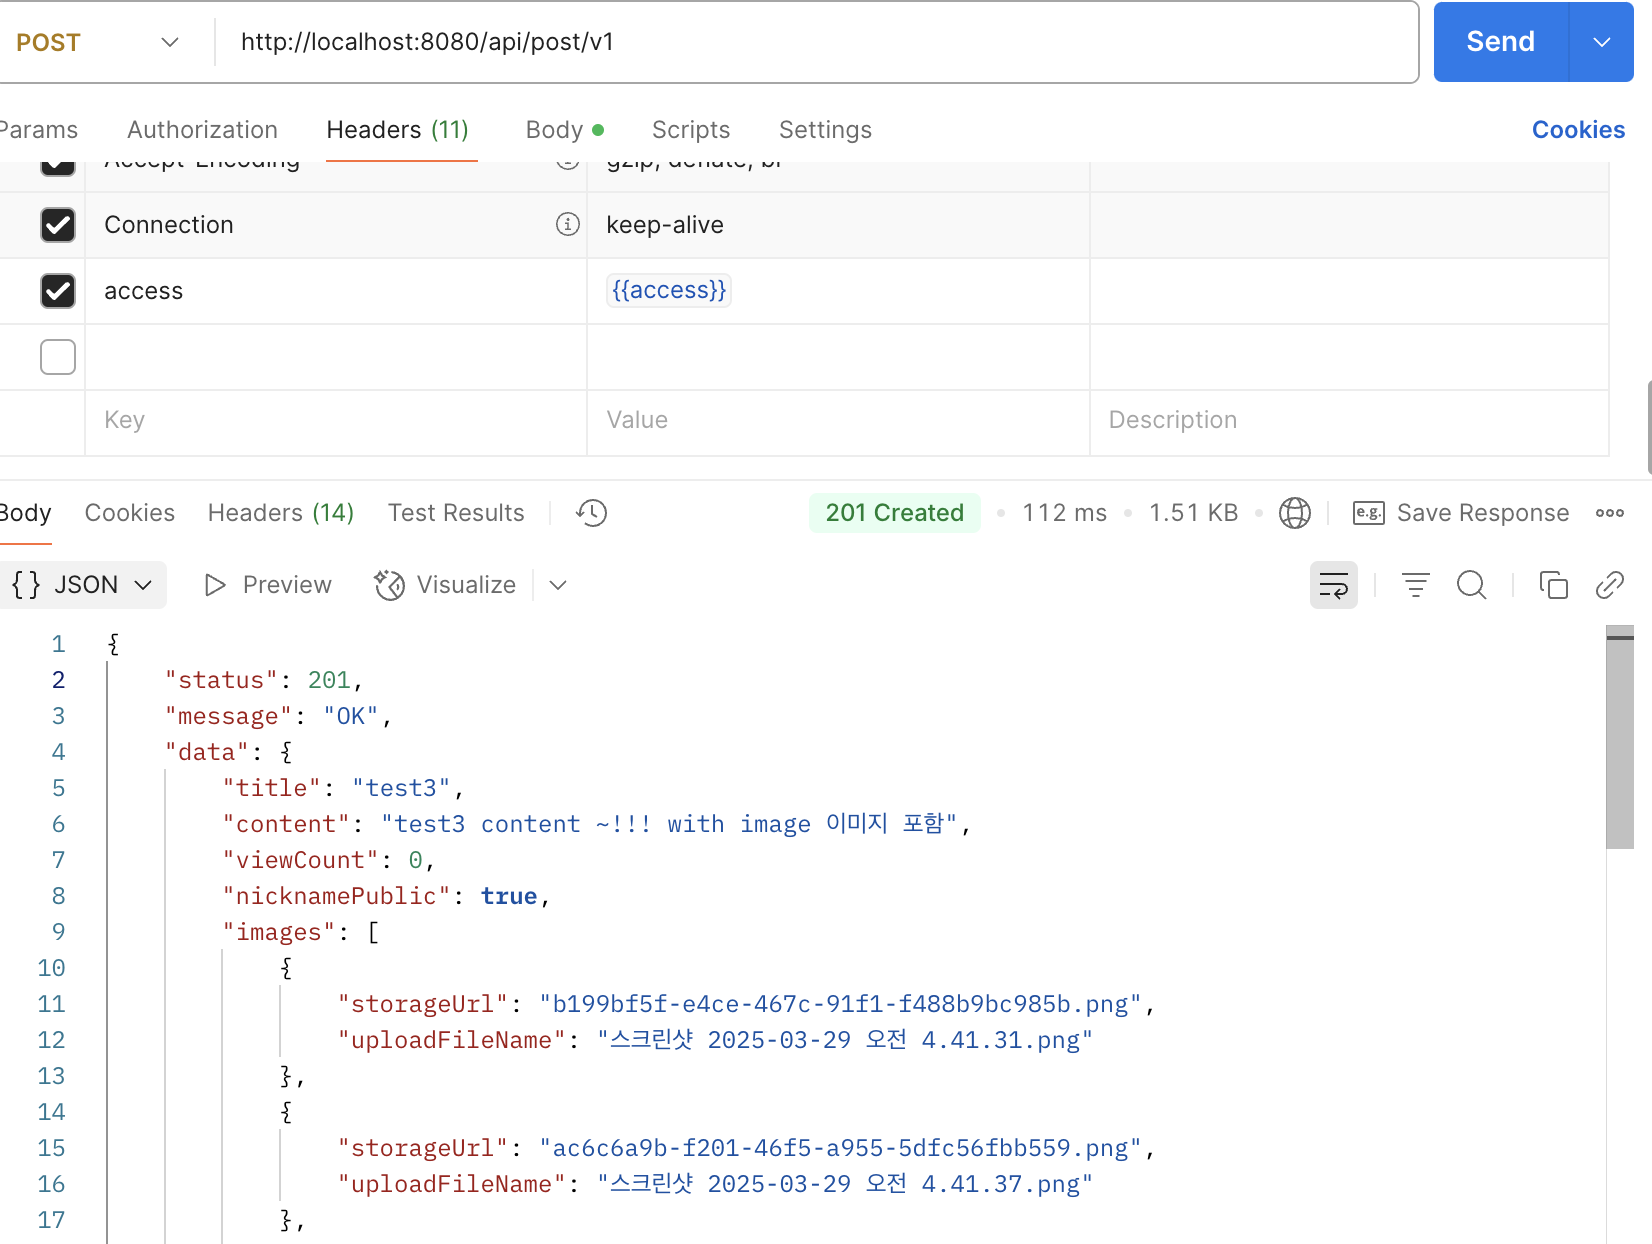
Task: Open the response history clock icon
Action: 591,513
